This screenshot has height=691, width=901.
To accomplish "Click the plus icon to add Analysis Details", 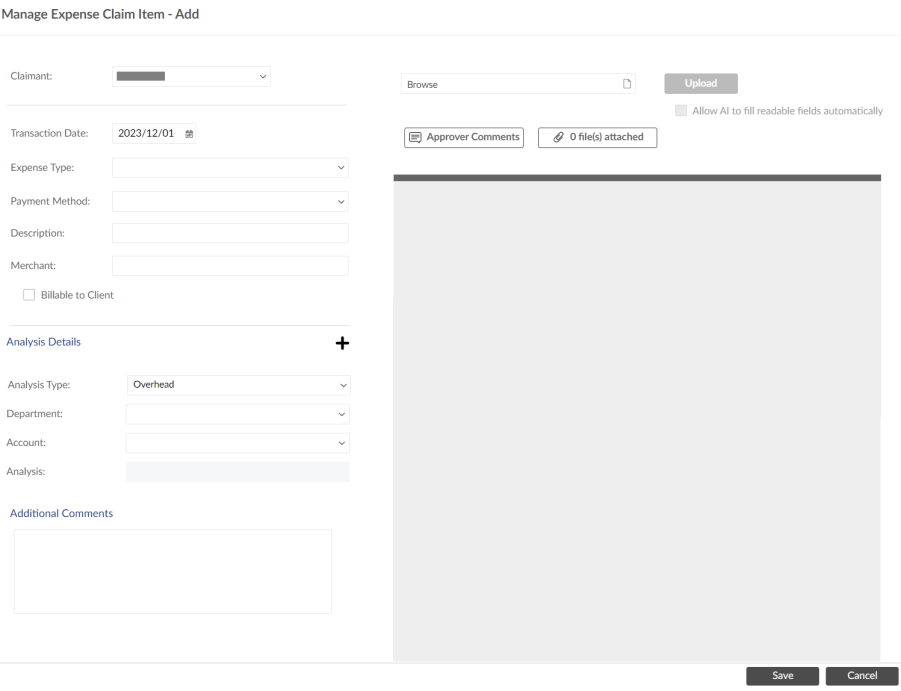I will click(x=342, y=343).
